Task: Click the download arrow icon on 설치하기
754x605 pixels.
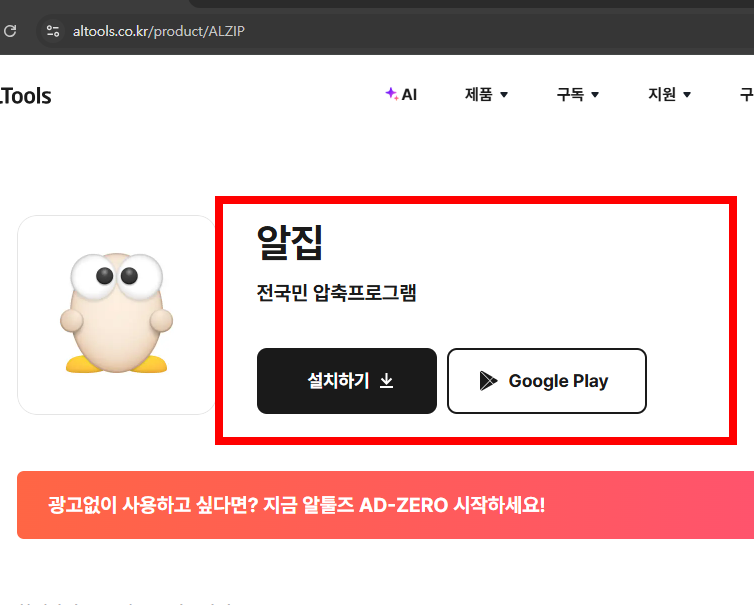Action: [x=387, y=381]
